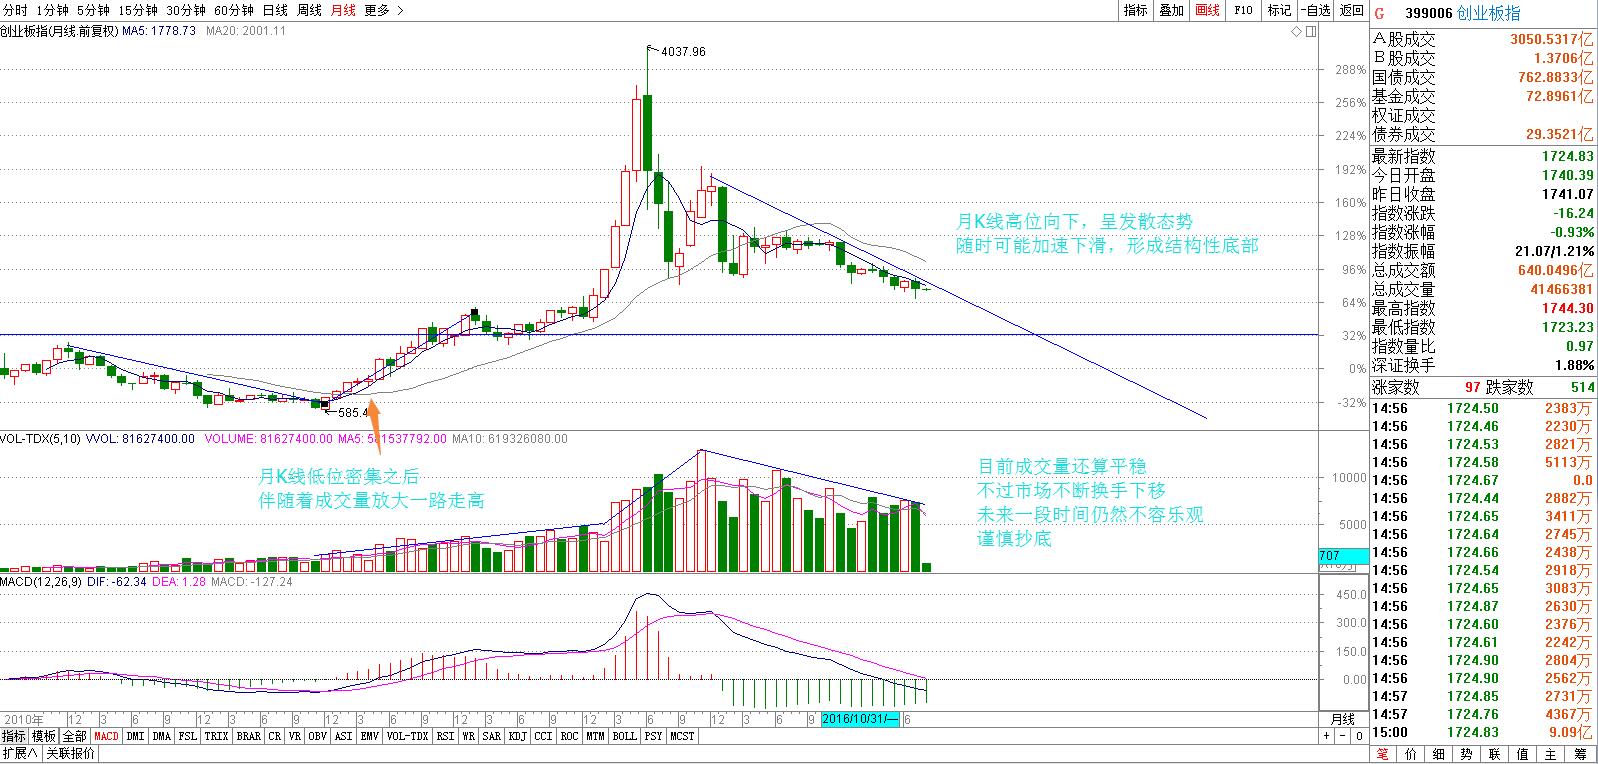
Task: Open the 模板 template tab
Action: [x=44, y=736]
